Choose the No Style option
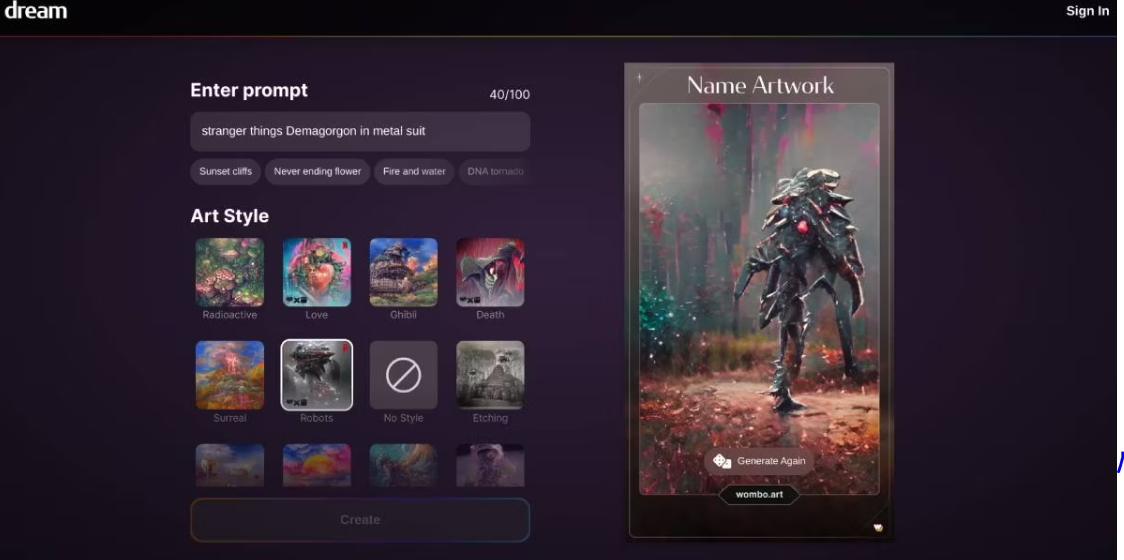Screen dimensions: 1124x560 403,375
